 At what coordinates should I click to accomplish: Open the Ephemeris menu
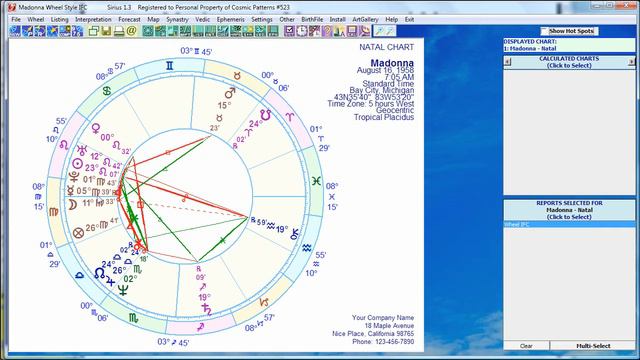[x=230, y=19]
